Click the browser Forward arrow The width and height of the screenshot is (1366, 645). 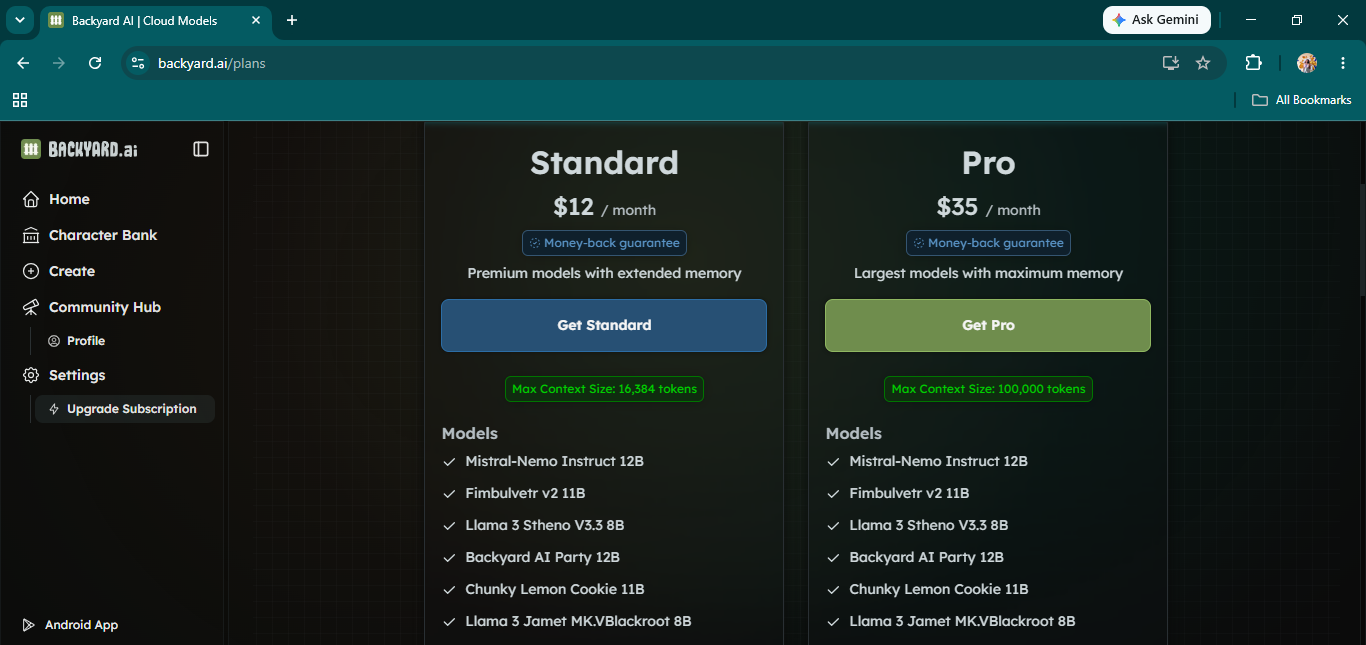tap(59, 63)
